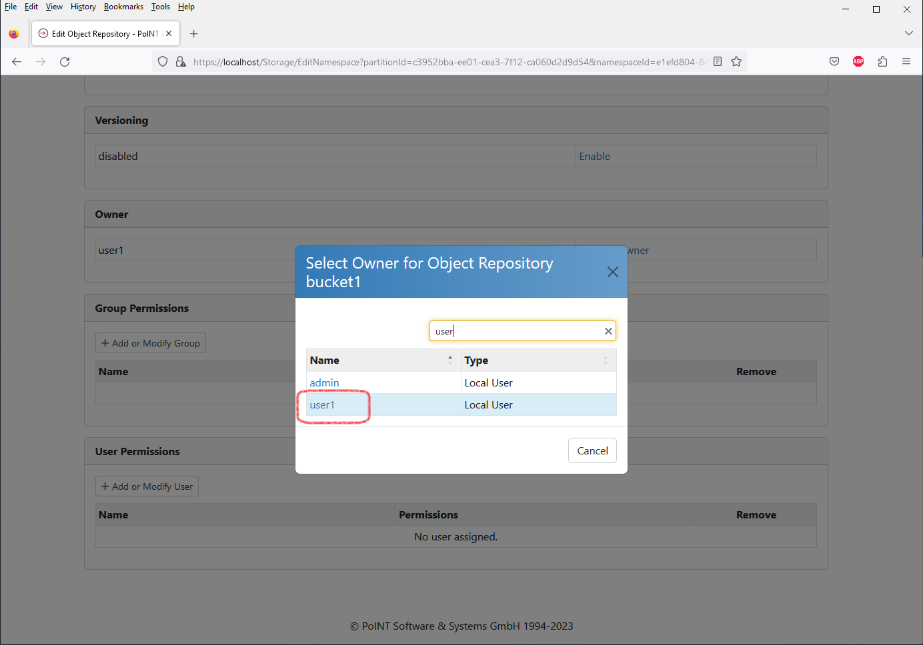Screen dimensions: 923x645
Task: Click the forward navigation arrow
Action: (x=41, y=62)
